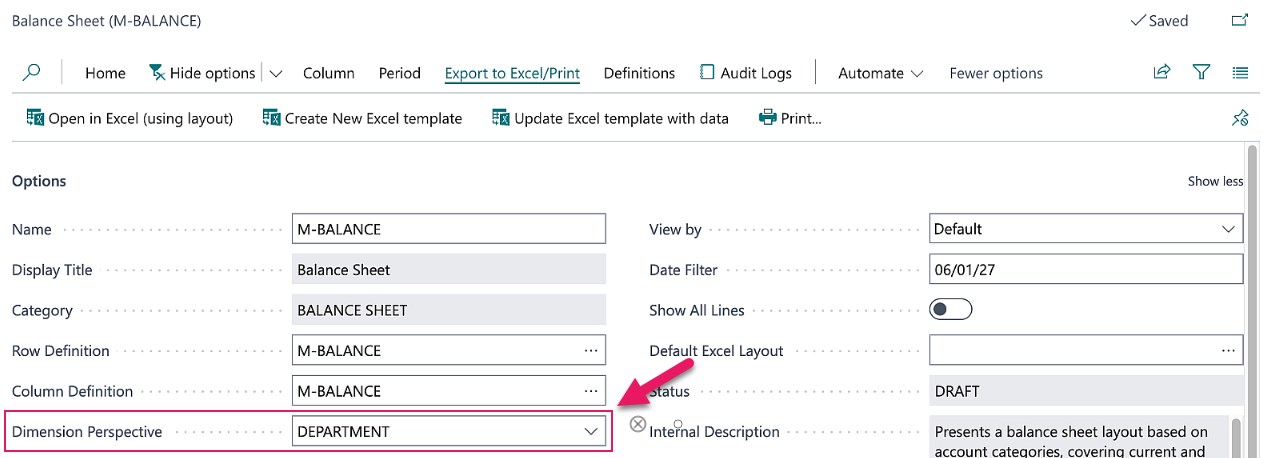Click the list view icon
This screenshot has width=1274, height=458.
tap(1240, 72)
